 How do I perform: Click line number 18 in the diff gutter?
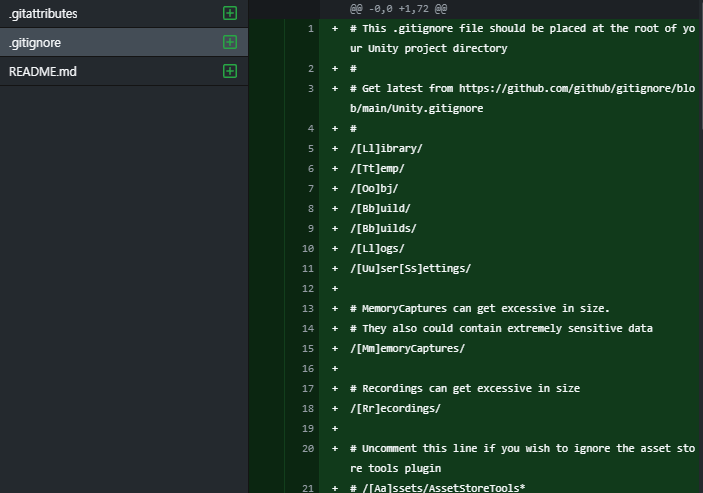click(x=308, y=409)
